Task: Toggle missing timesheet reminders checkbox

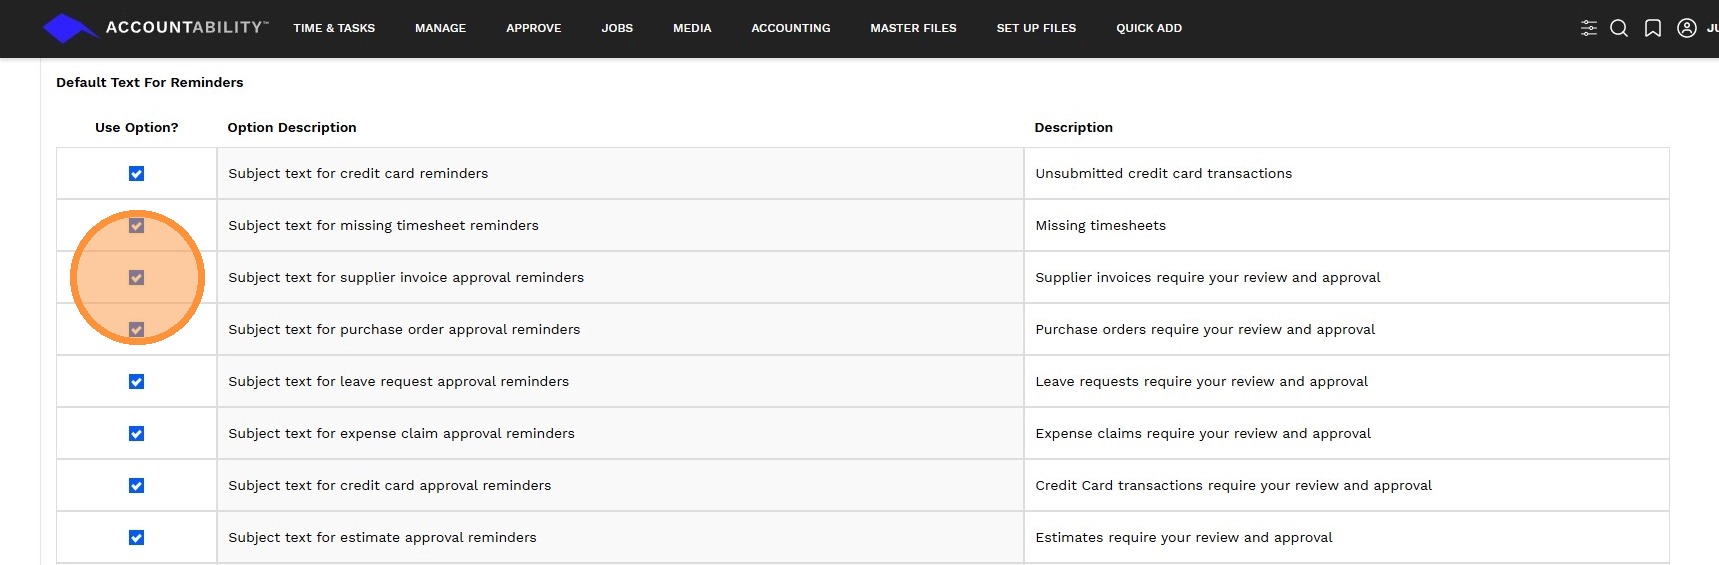Action: tap(137, 226)
